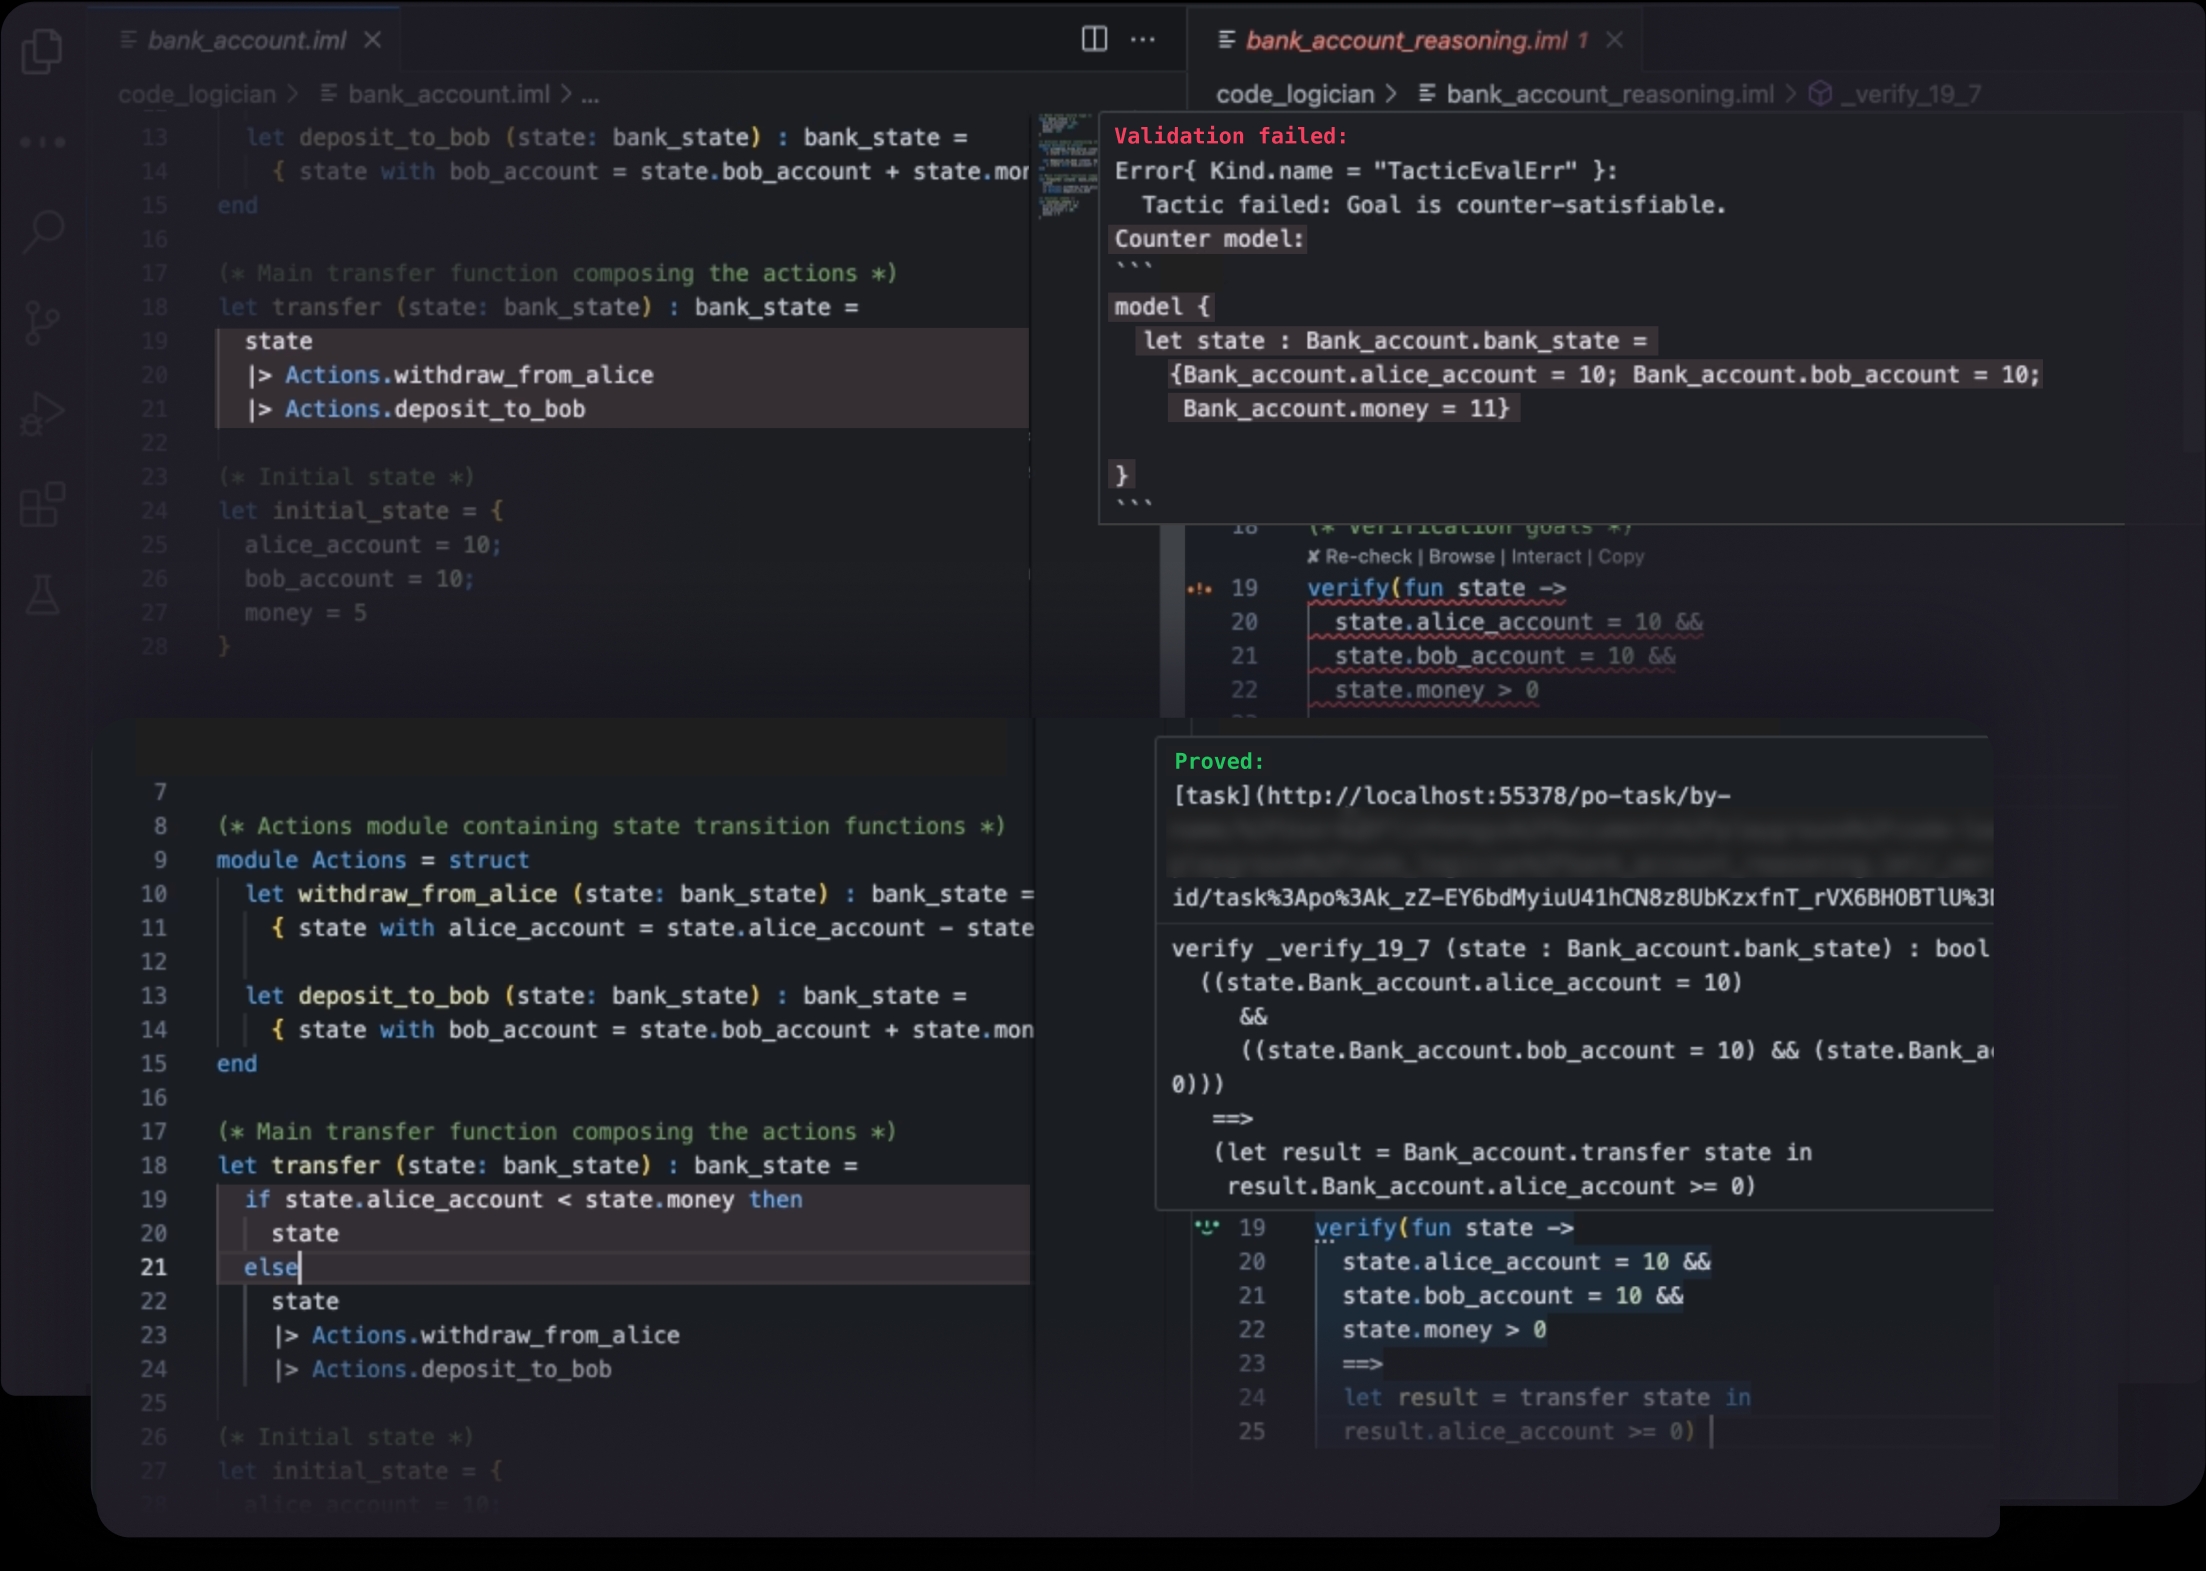Open the Testing flask icon
Image resolution: width=2206 pixels, height=1571 pixels.
(43, 594)
